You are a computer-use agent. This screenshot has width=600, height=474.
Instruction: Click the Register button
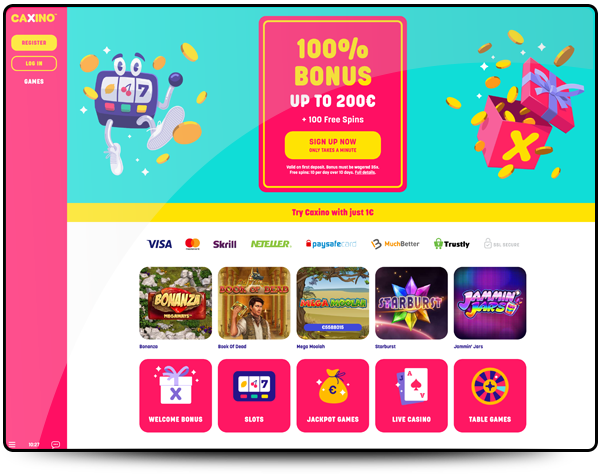[x=34, y=43]
